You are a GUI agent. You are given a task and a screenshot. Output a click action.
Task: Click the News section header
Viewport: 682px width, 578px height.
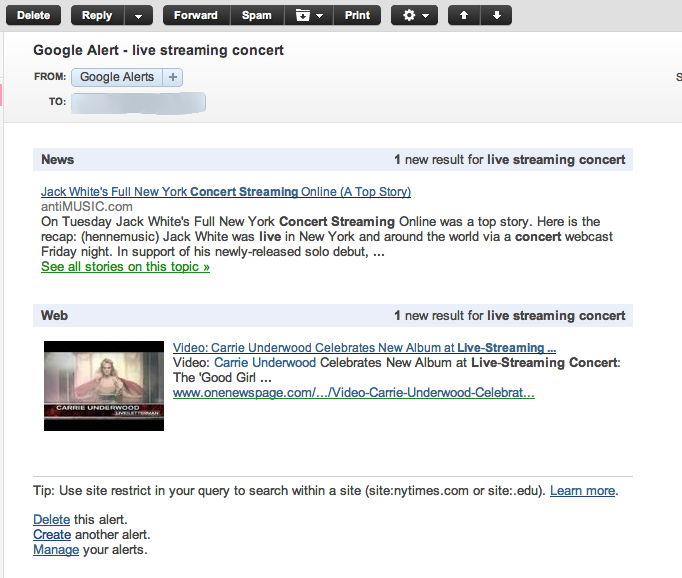(333, 160)
